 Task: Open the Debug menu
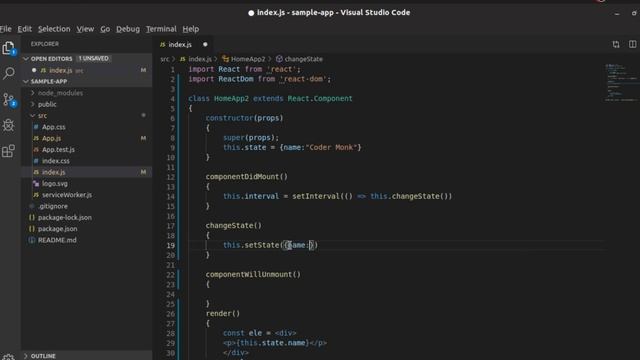click(128, 29)
